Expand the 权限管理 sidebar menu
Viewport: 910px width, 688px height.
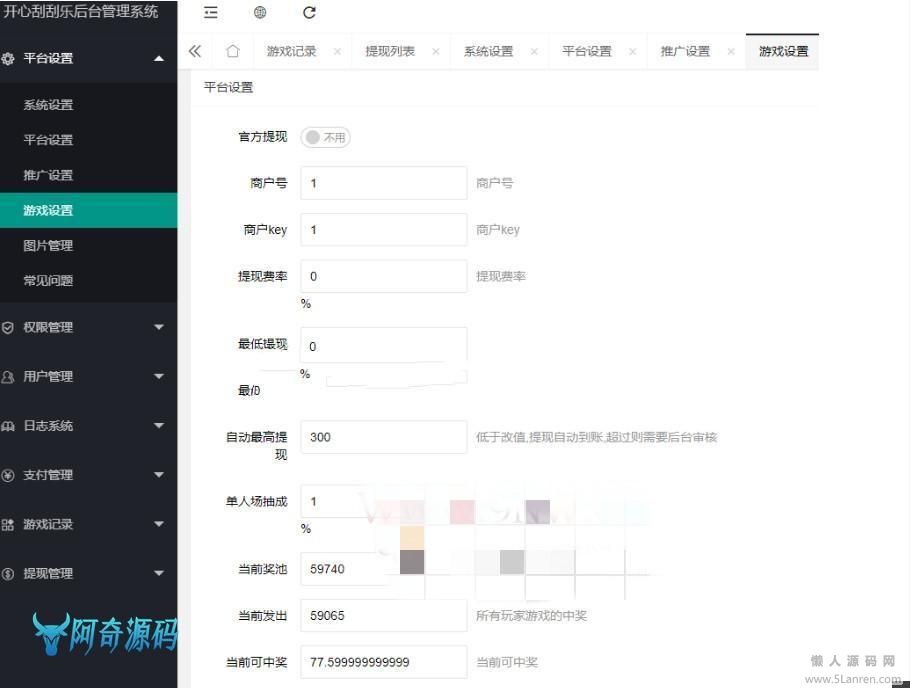point(88,327)
